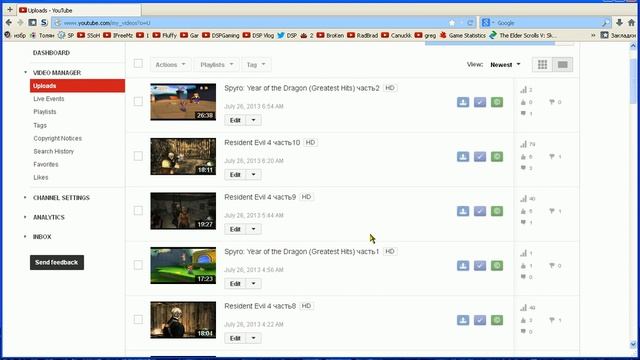Viewport: 640px width, 360px height.
Task: Tick the checkbox for Spyro часть1 video
Action: click(x=138, y=265)
